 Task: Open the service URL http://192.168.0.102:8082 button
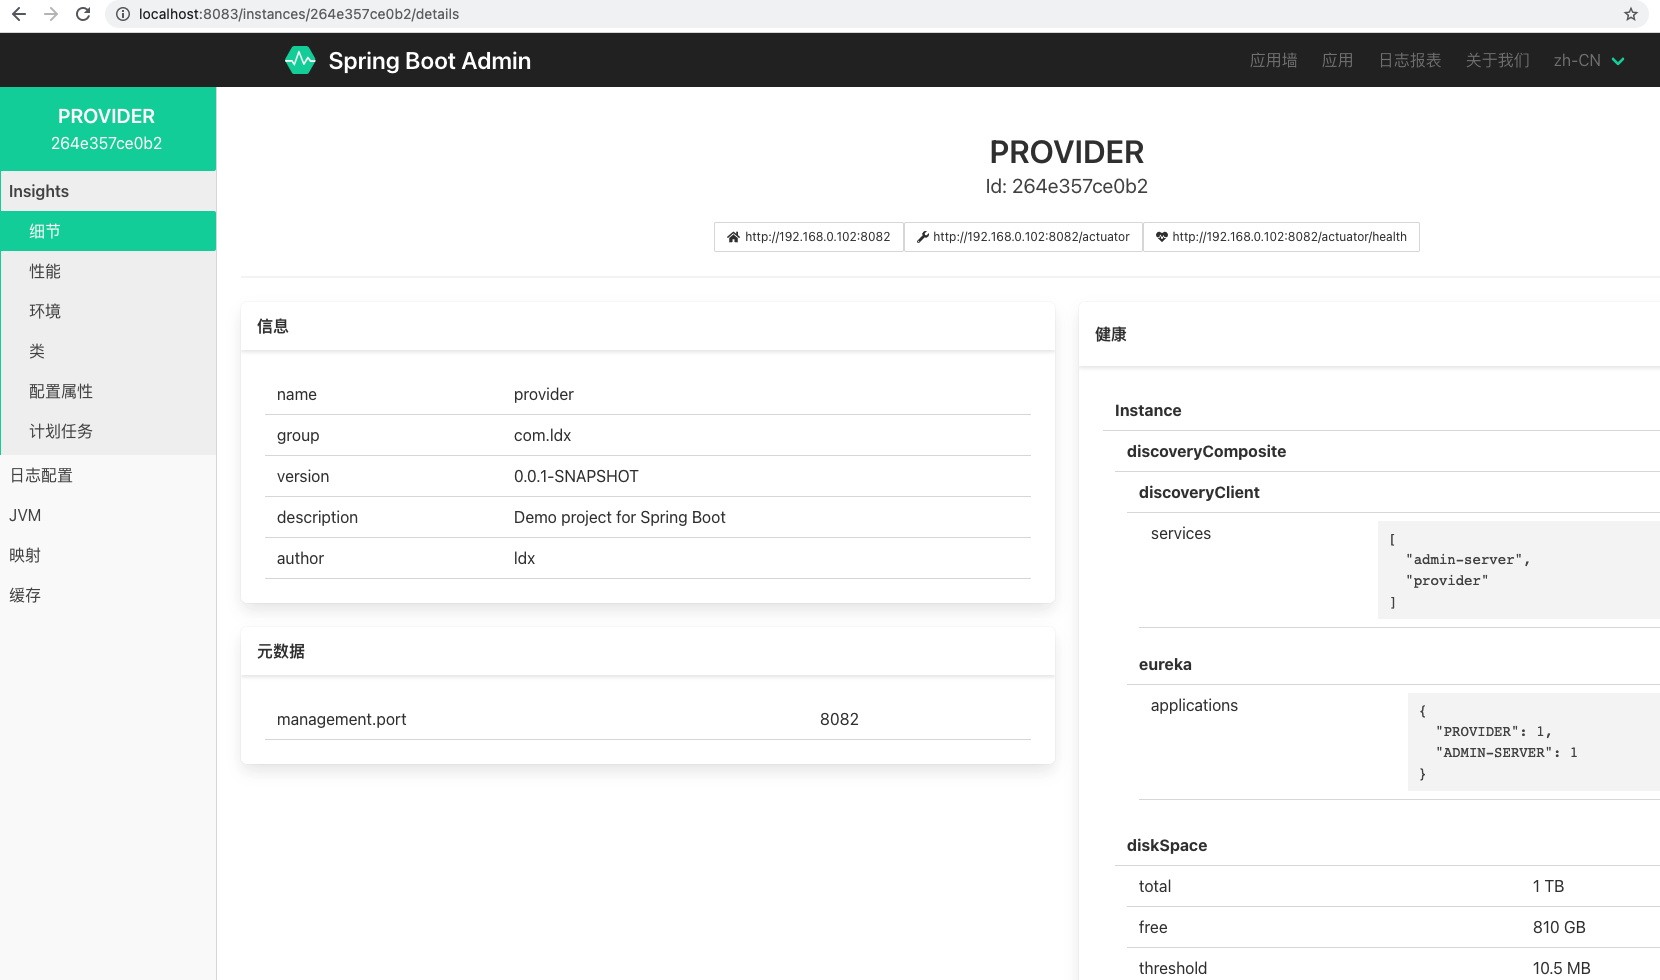click(x=809, y=237)
